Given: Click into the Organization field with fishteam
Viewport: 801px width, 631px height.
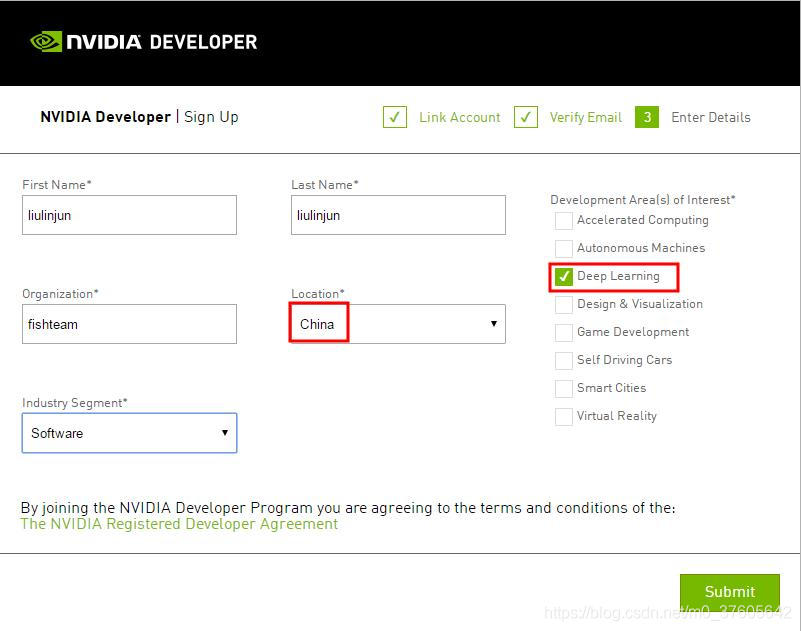Looking at the screenshot, I should tap(129, 324).
